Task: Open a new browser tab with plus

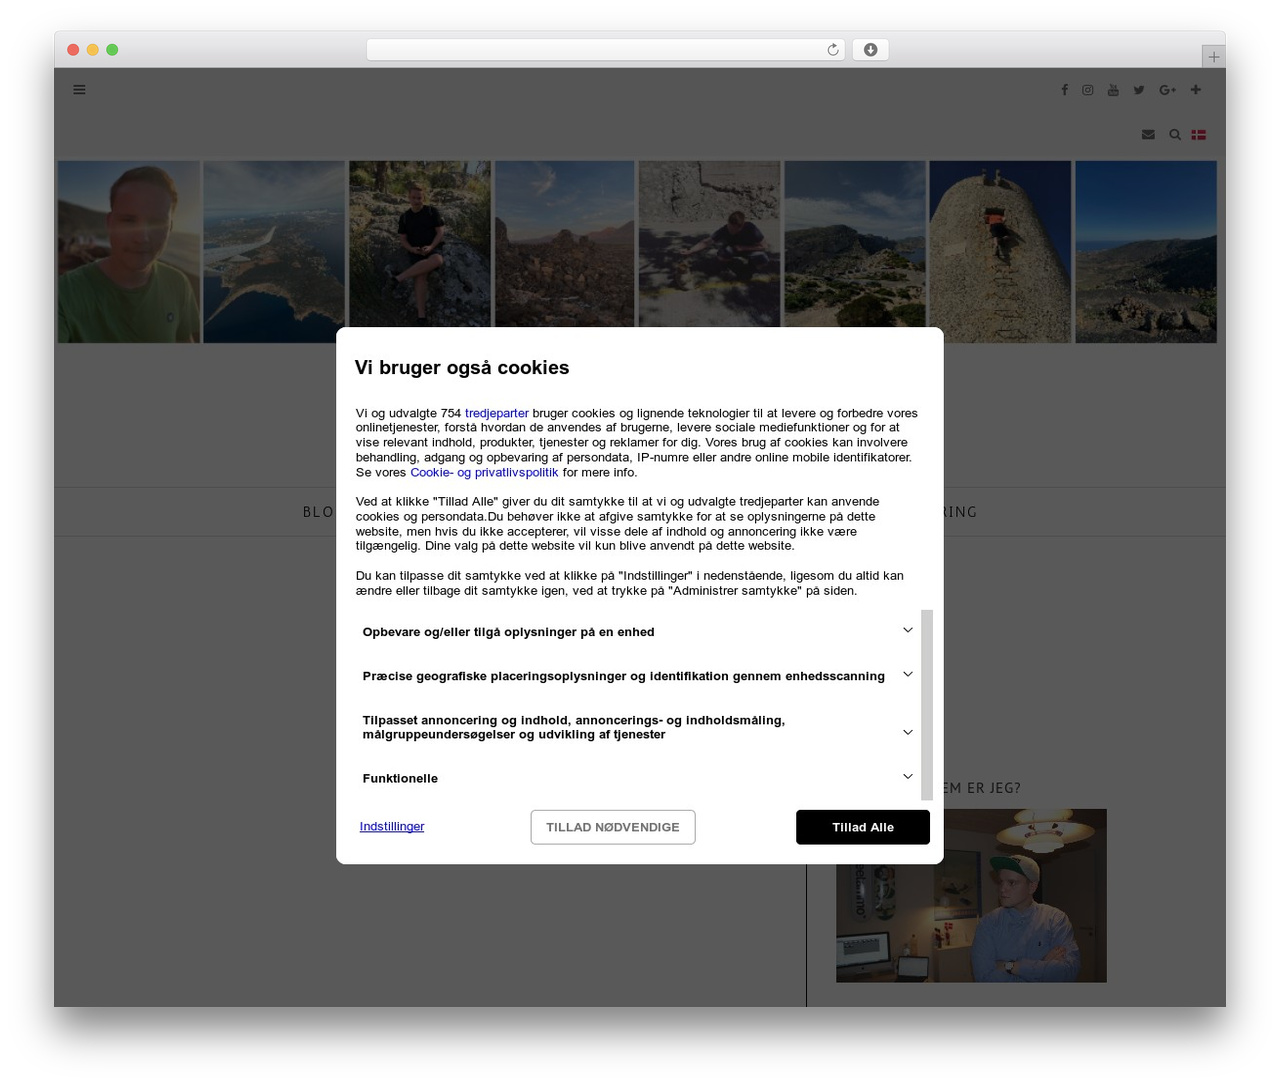Action: tap(1213, 57)
